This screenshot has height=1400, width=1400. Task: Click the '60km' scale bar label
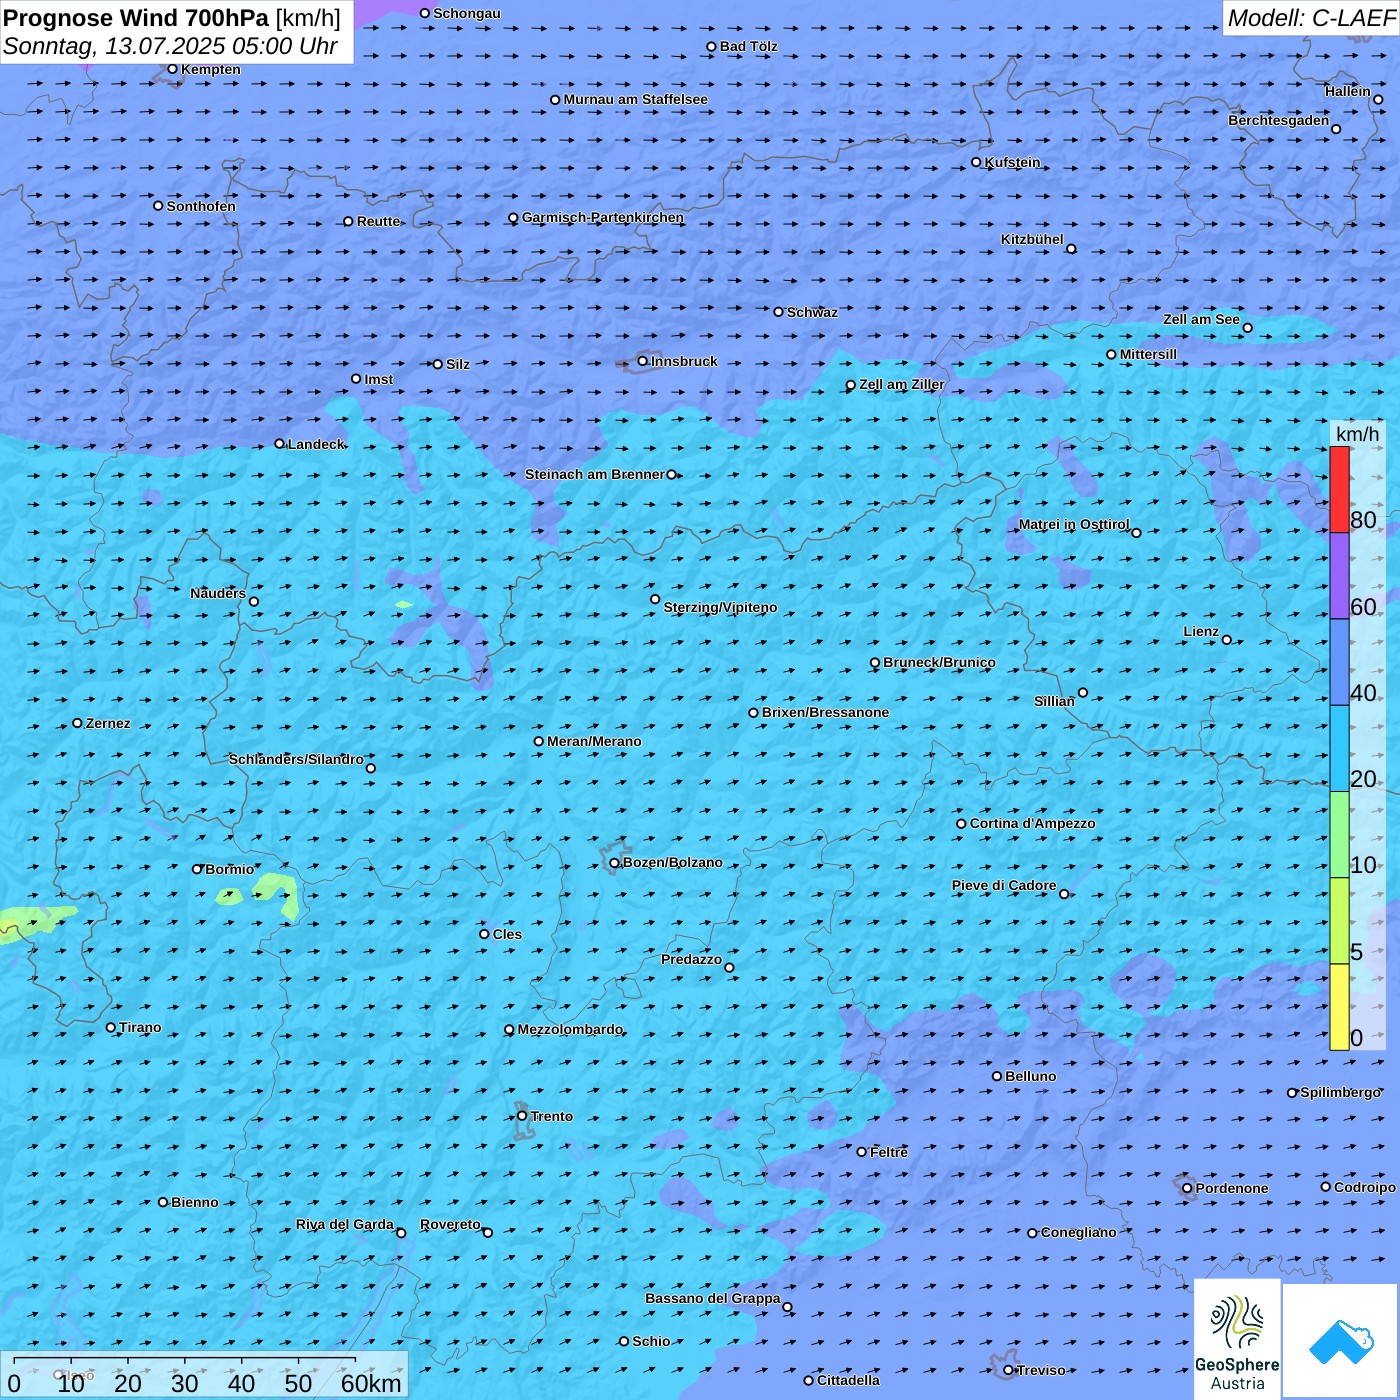pos(371,1383)
